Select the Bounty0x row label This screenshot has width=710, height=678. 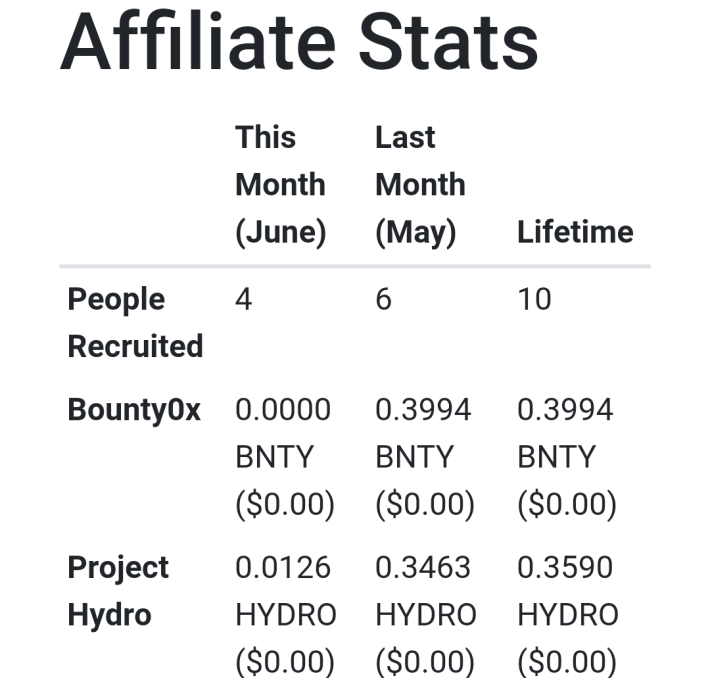(134, 410)
